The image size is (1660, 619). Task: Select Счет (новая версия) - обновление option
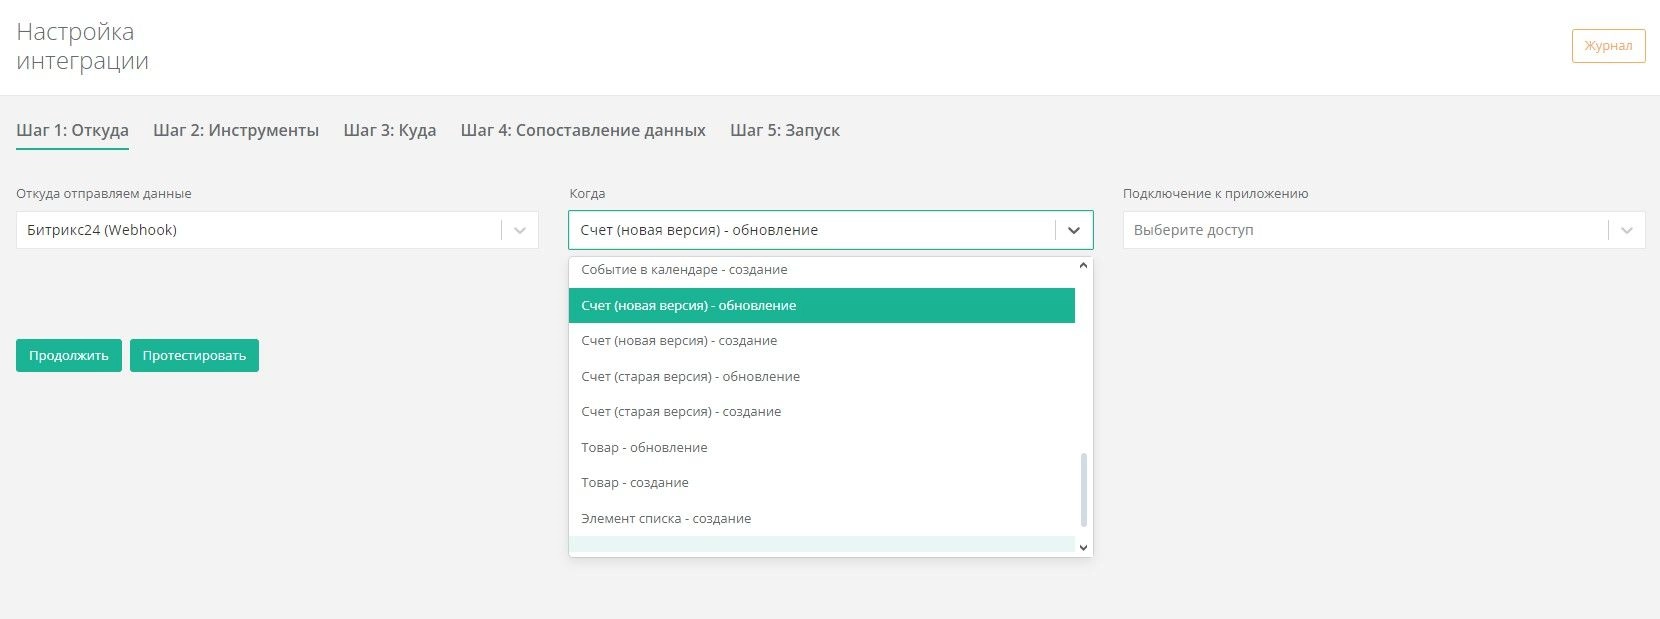[688, 306]
